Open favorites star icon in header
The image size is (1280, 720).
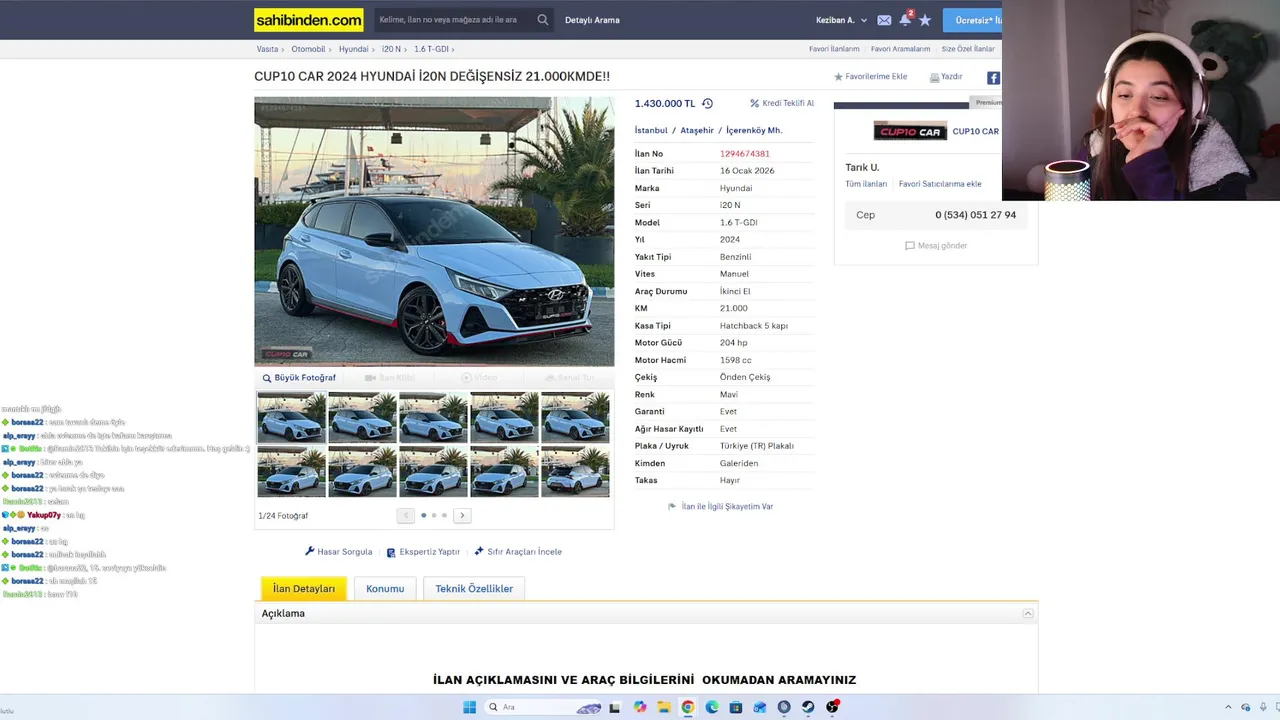pyautogui.click(x=925, y=20)
